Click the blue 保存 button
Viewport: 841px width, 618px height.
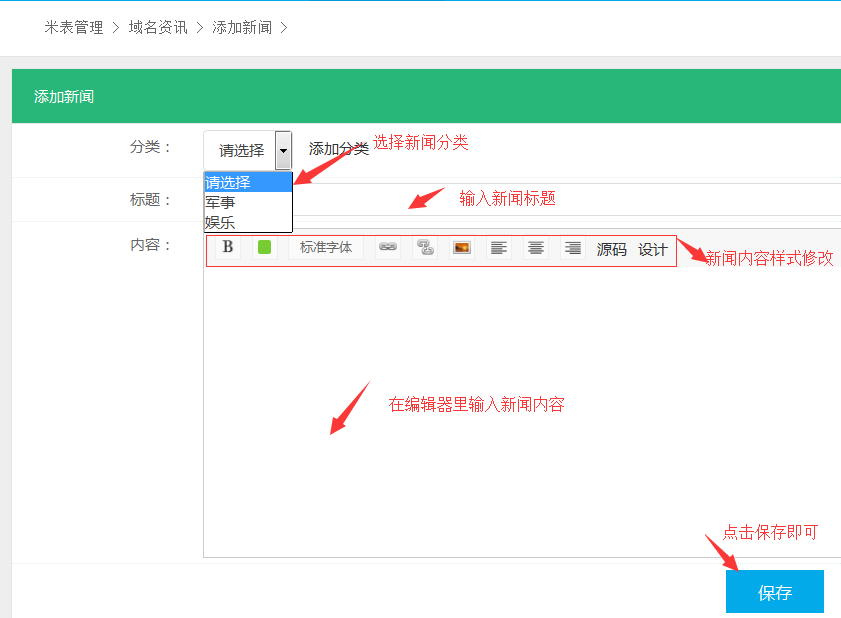[774, 591]
